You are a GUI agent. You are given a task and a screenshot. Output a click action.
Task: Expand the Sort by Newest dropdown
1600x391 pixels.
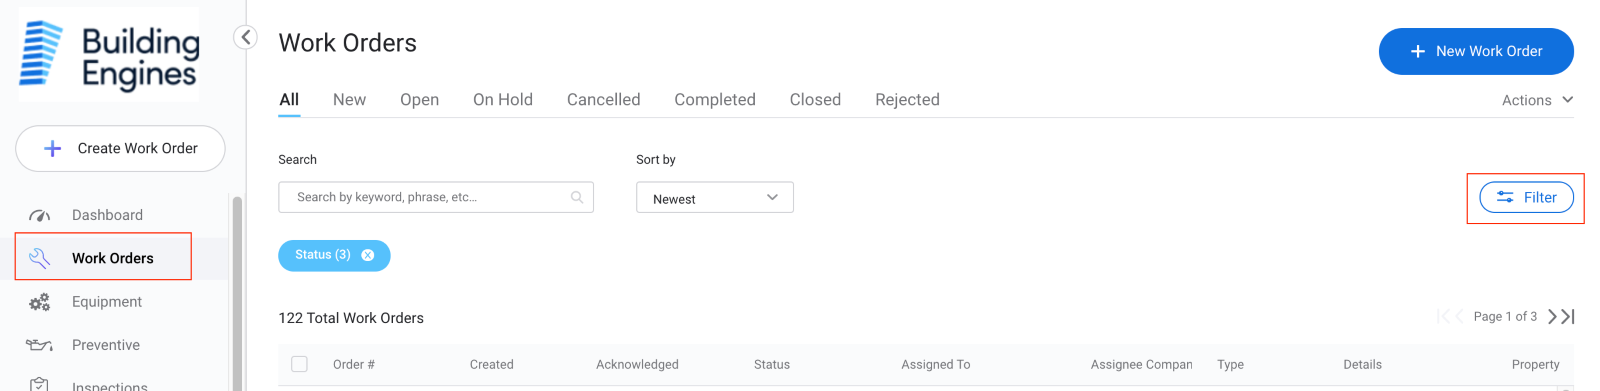[x=715, y=197]
